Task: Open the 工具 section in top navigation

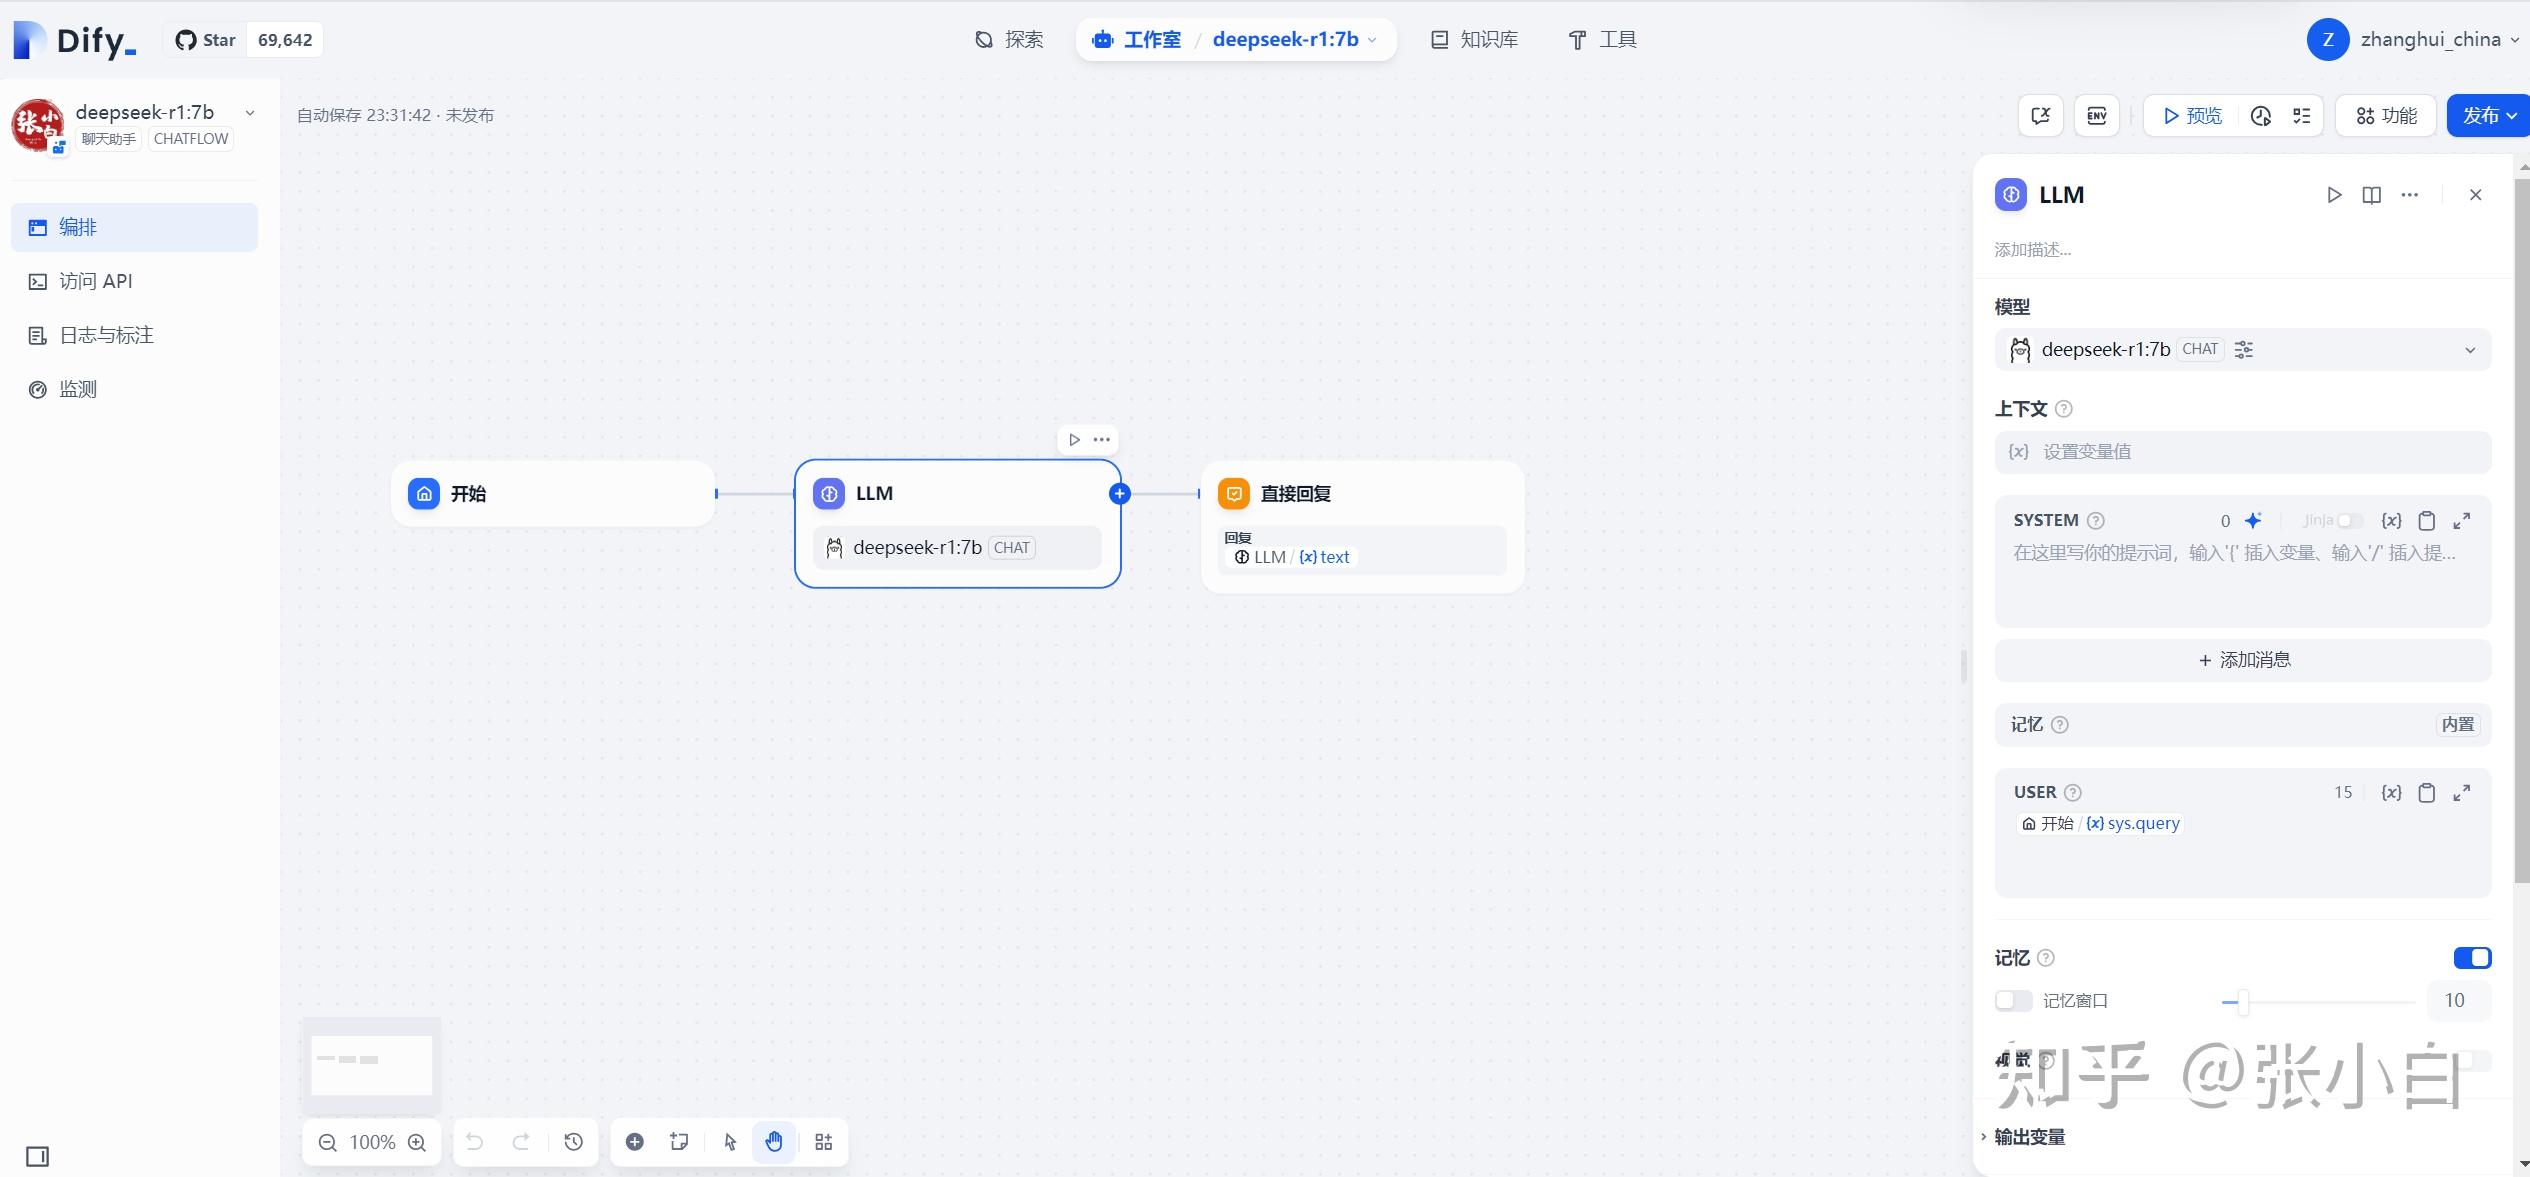Action: [x=1601, y=39]
